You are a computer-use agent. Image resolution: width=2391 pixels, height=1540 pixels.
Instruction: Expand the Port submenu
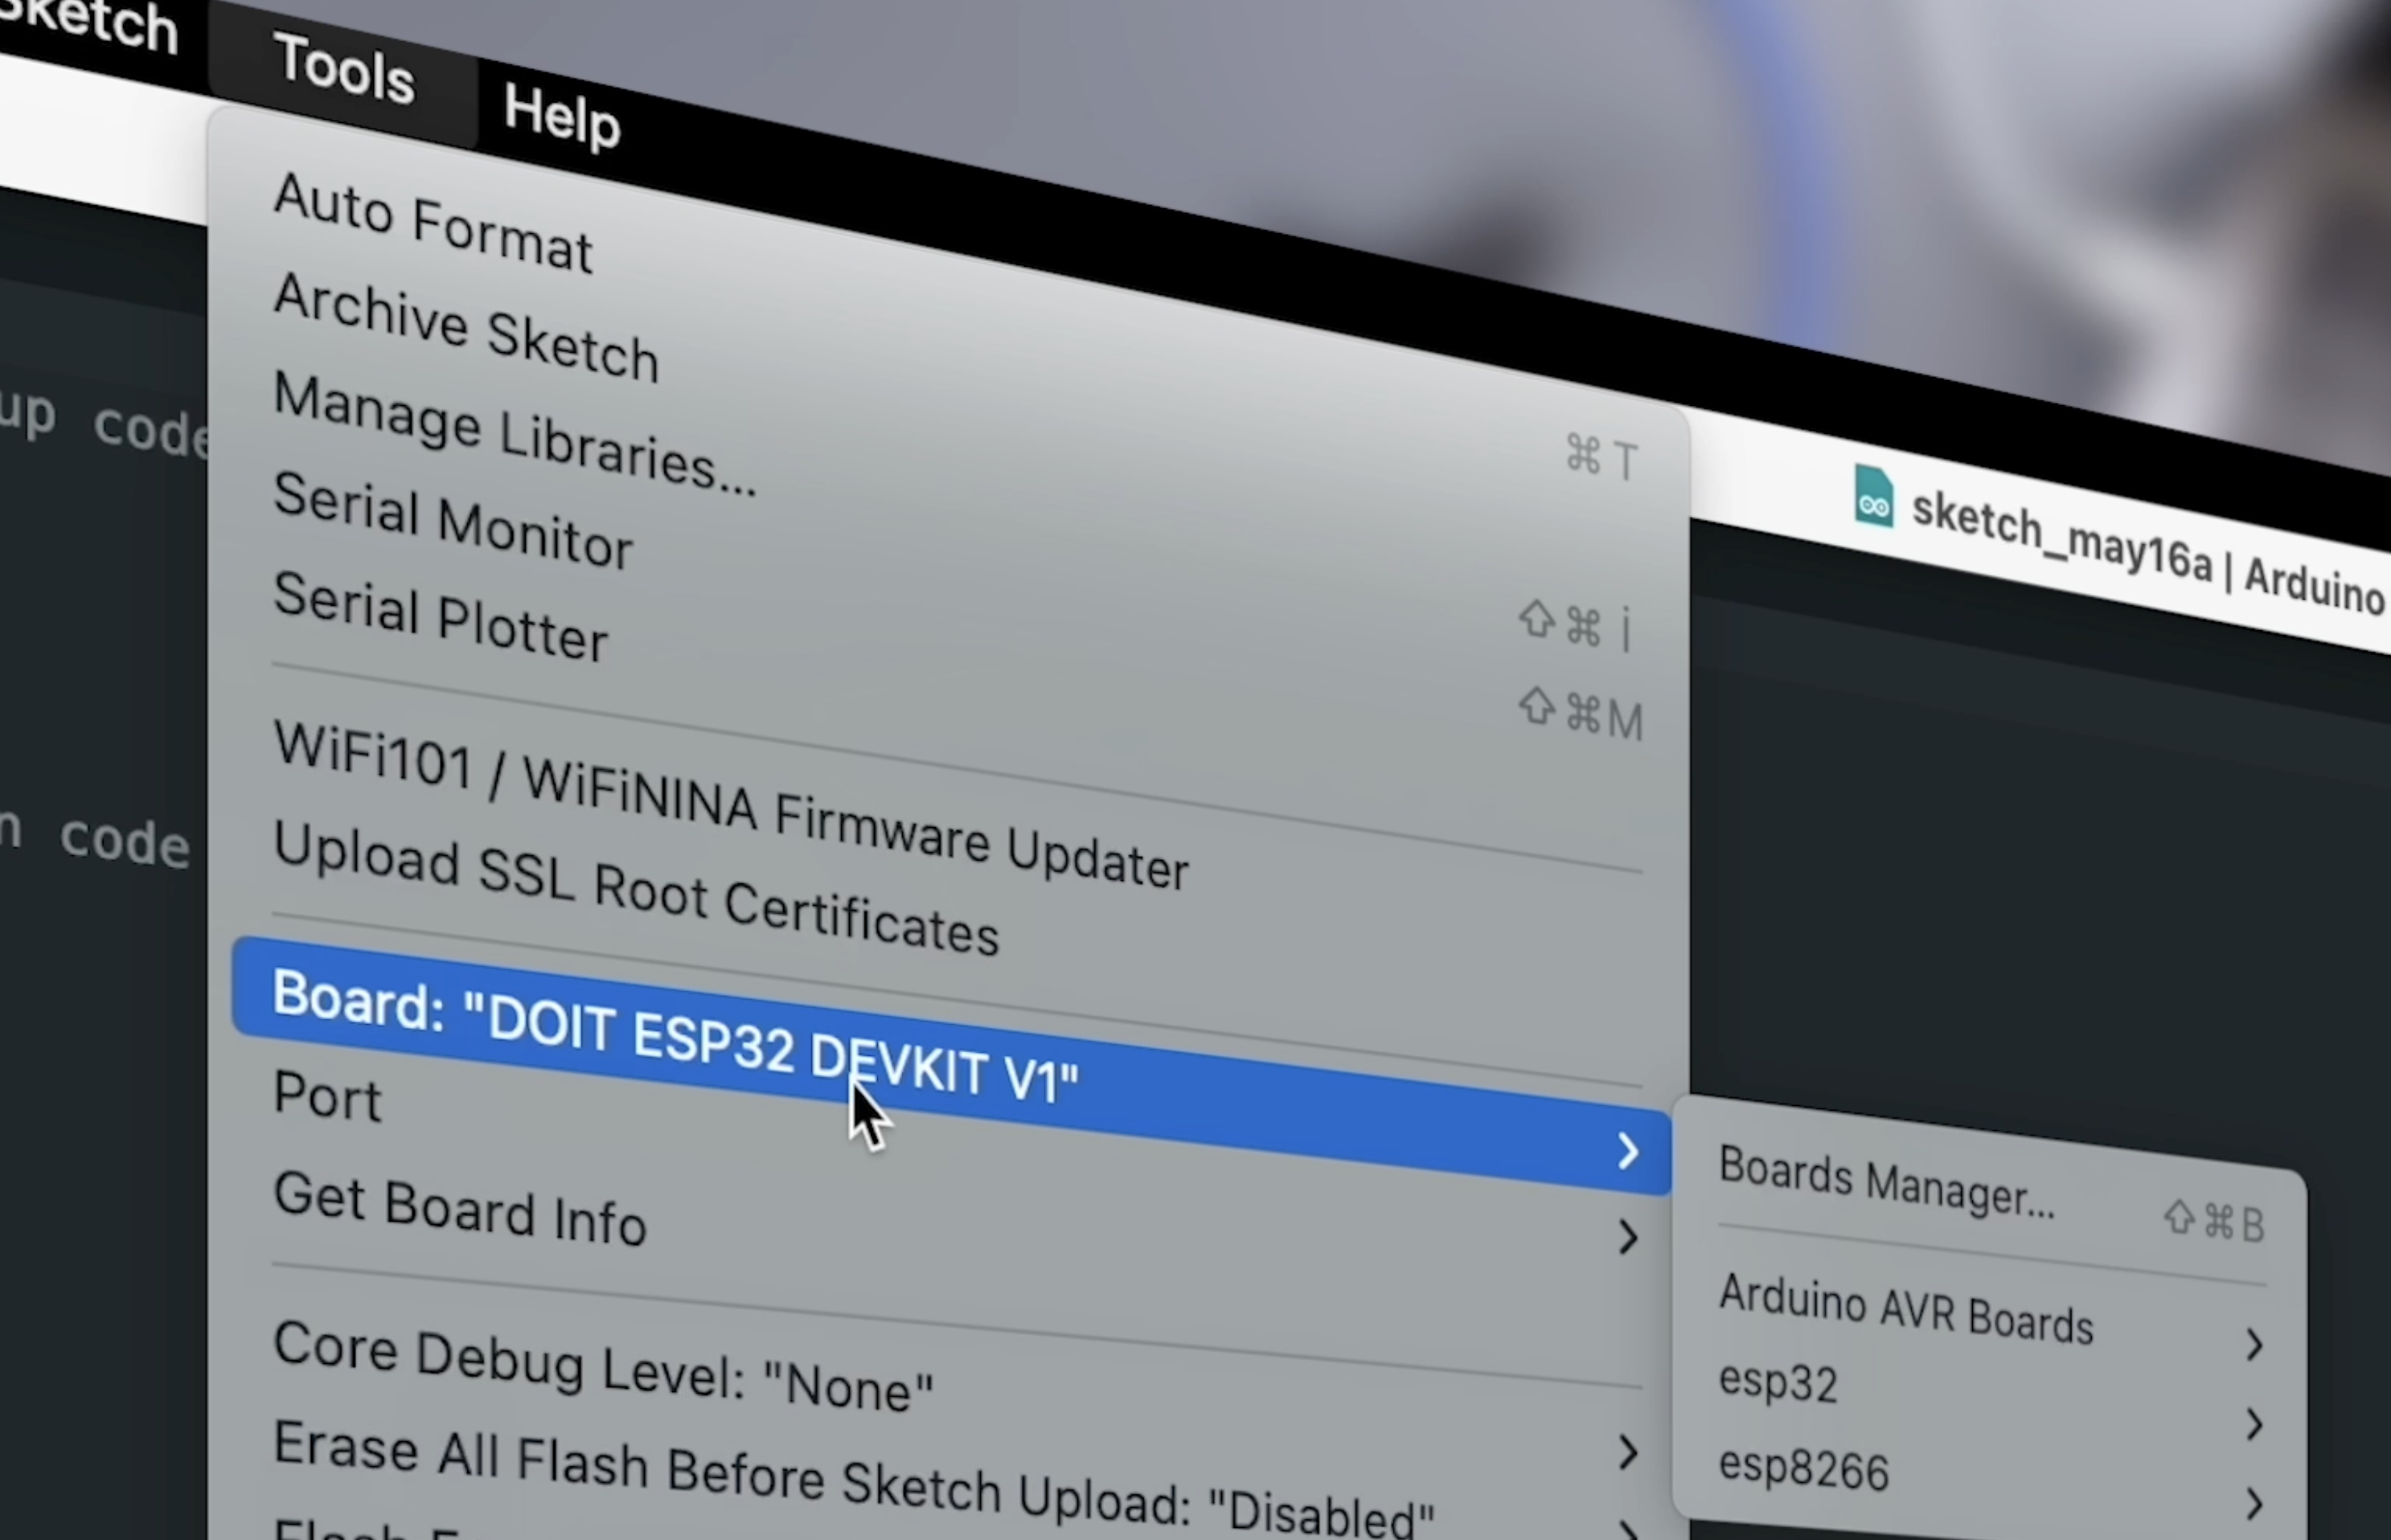(328, 1097)
